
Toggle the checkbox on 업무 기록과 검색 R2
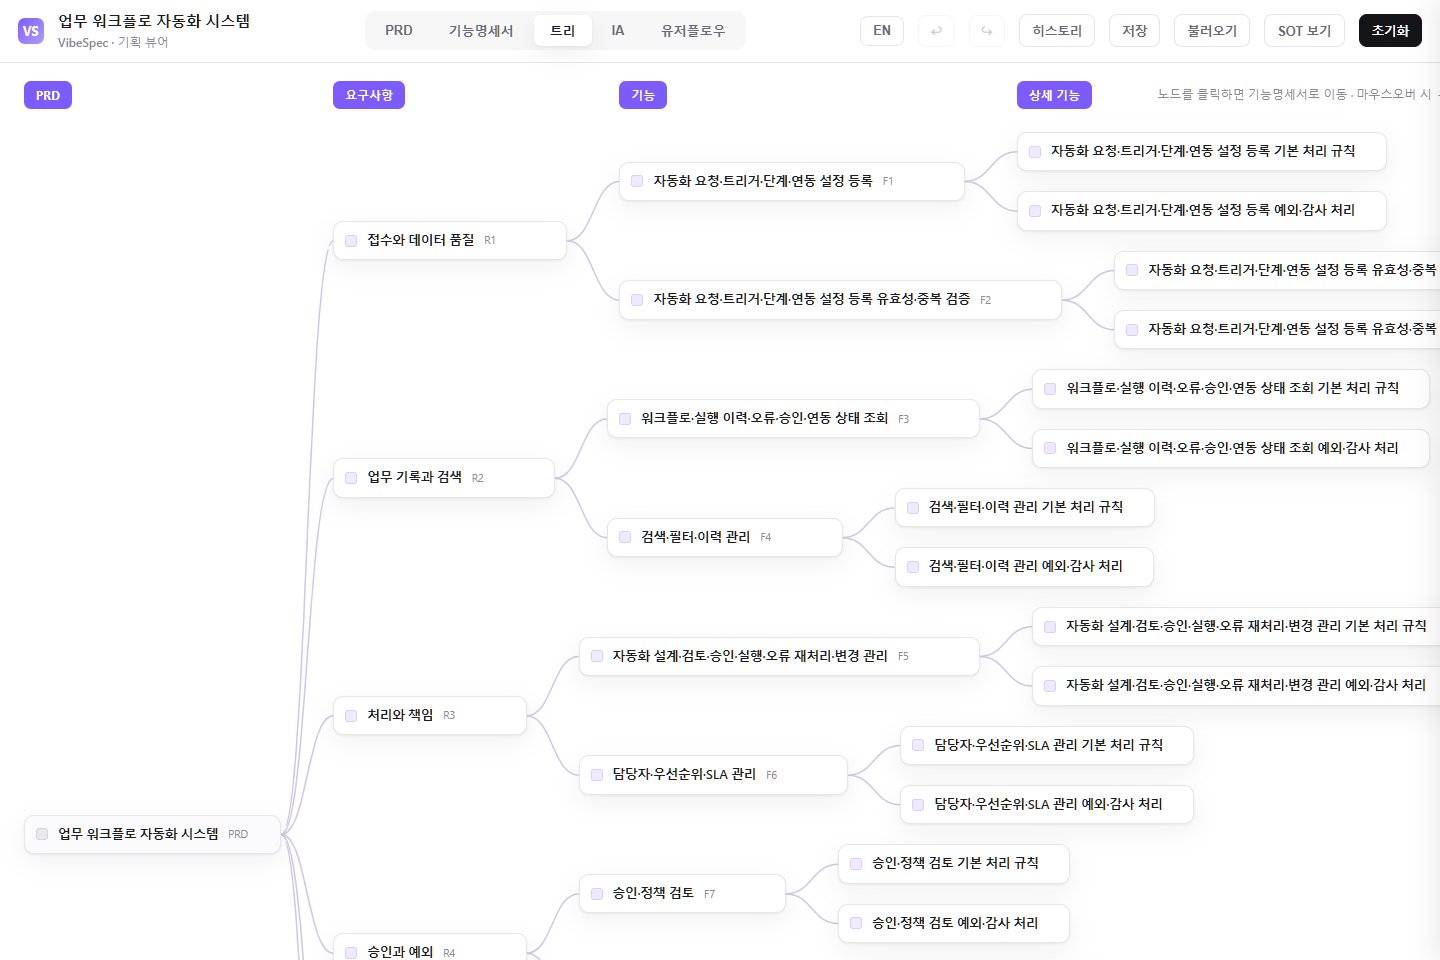coord(351,478)
